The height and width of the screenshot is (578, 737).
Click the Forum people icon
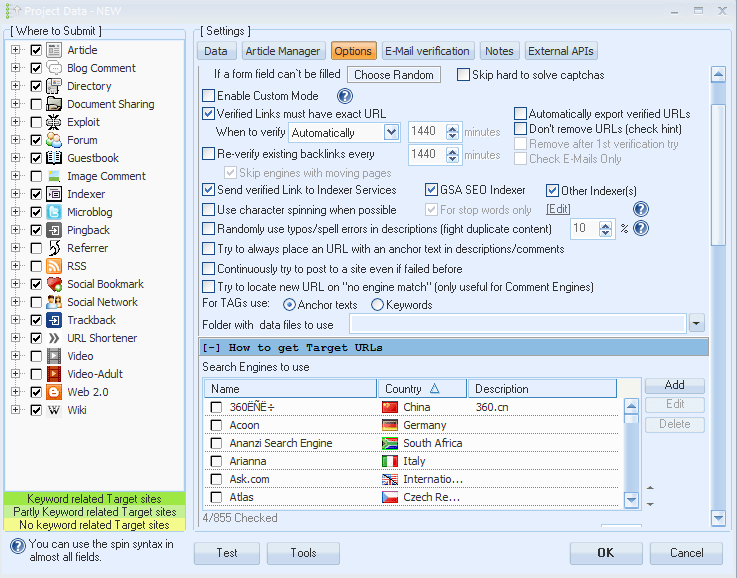tap(54, 140)
